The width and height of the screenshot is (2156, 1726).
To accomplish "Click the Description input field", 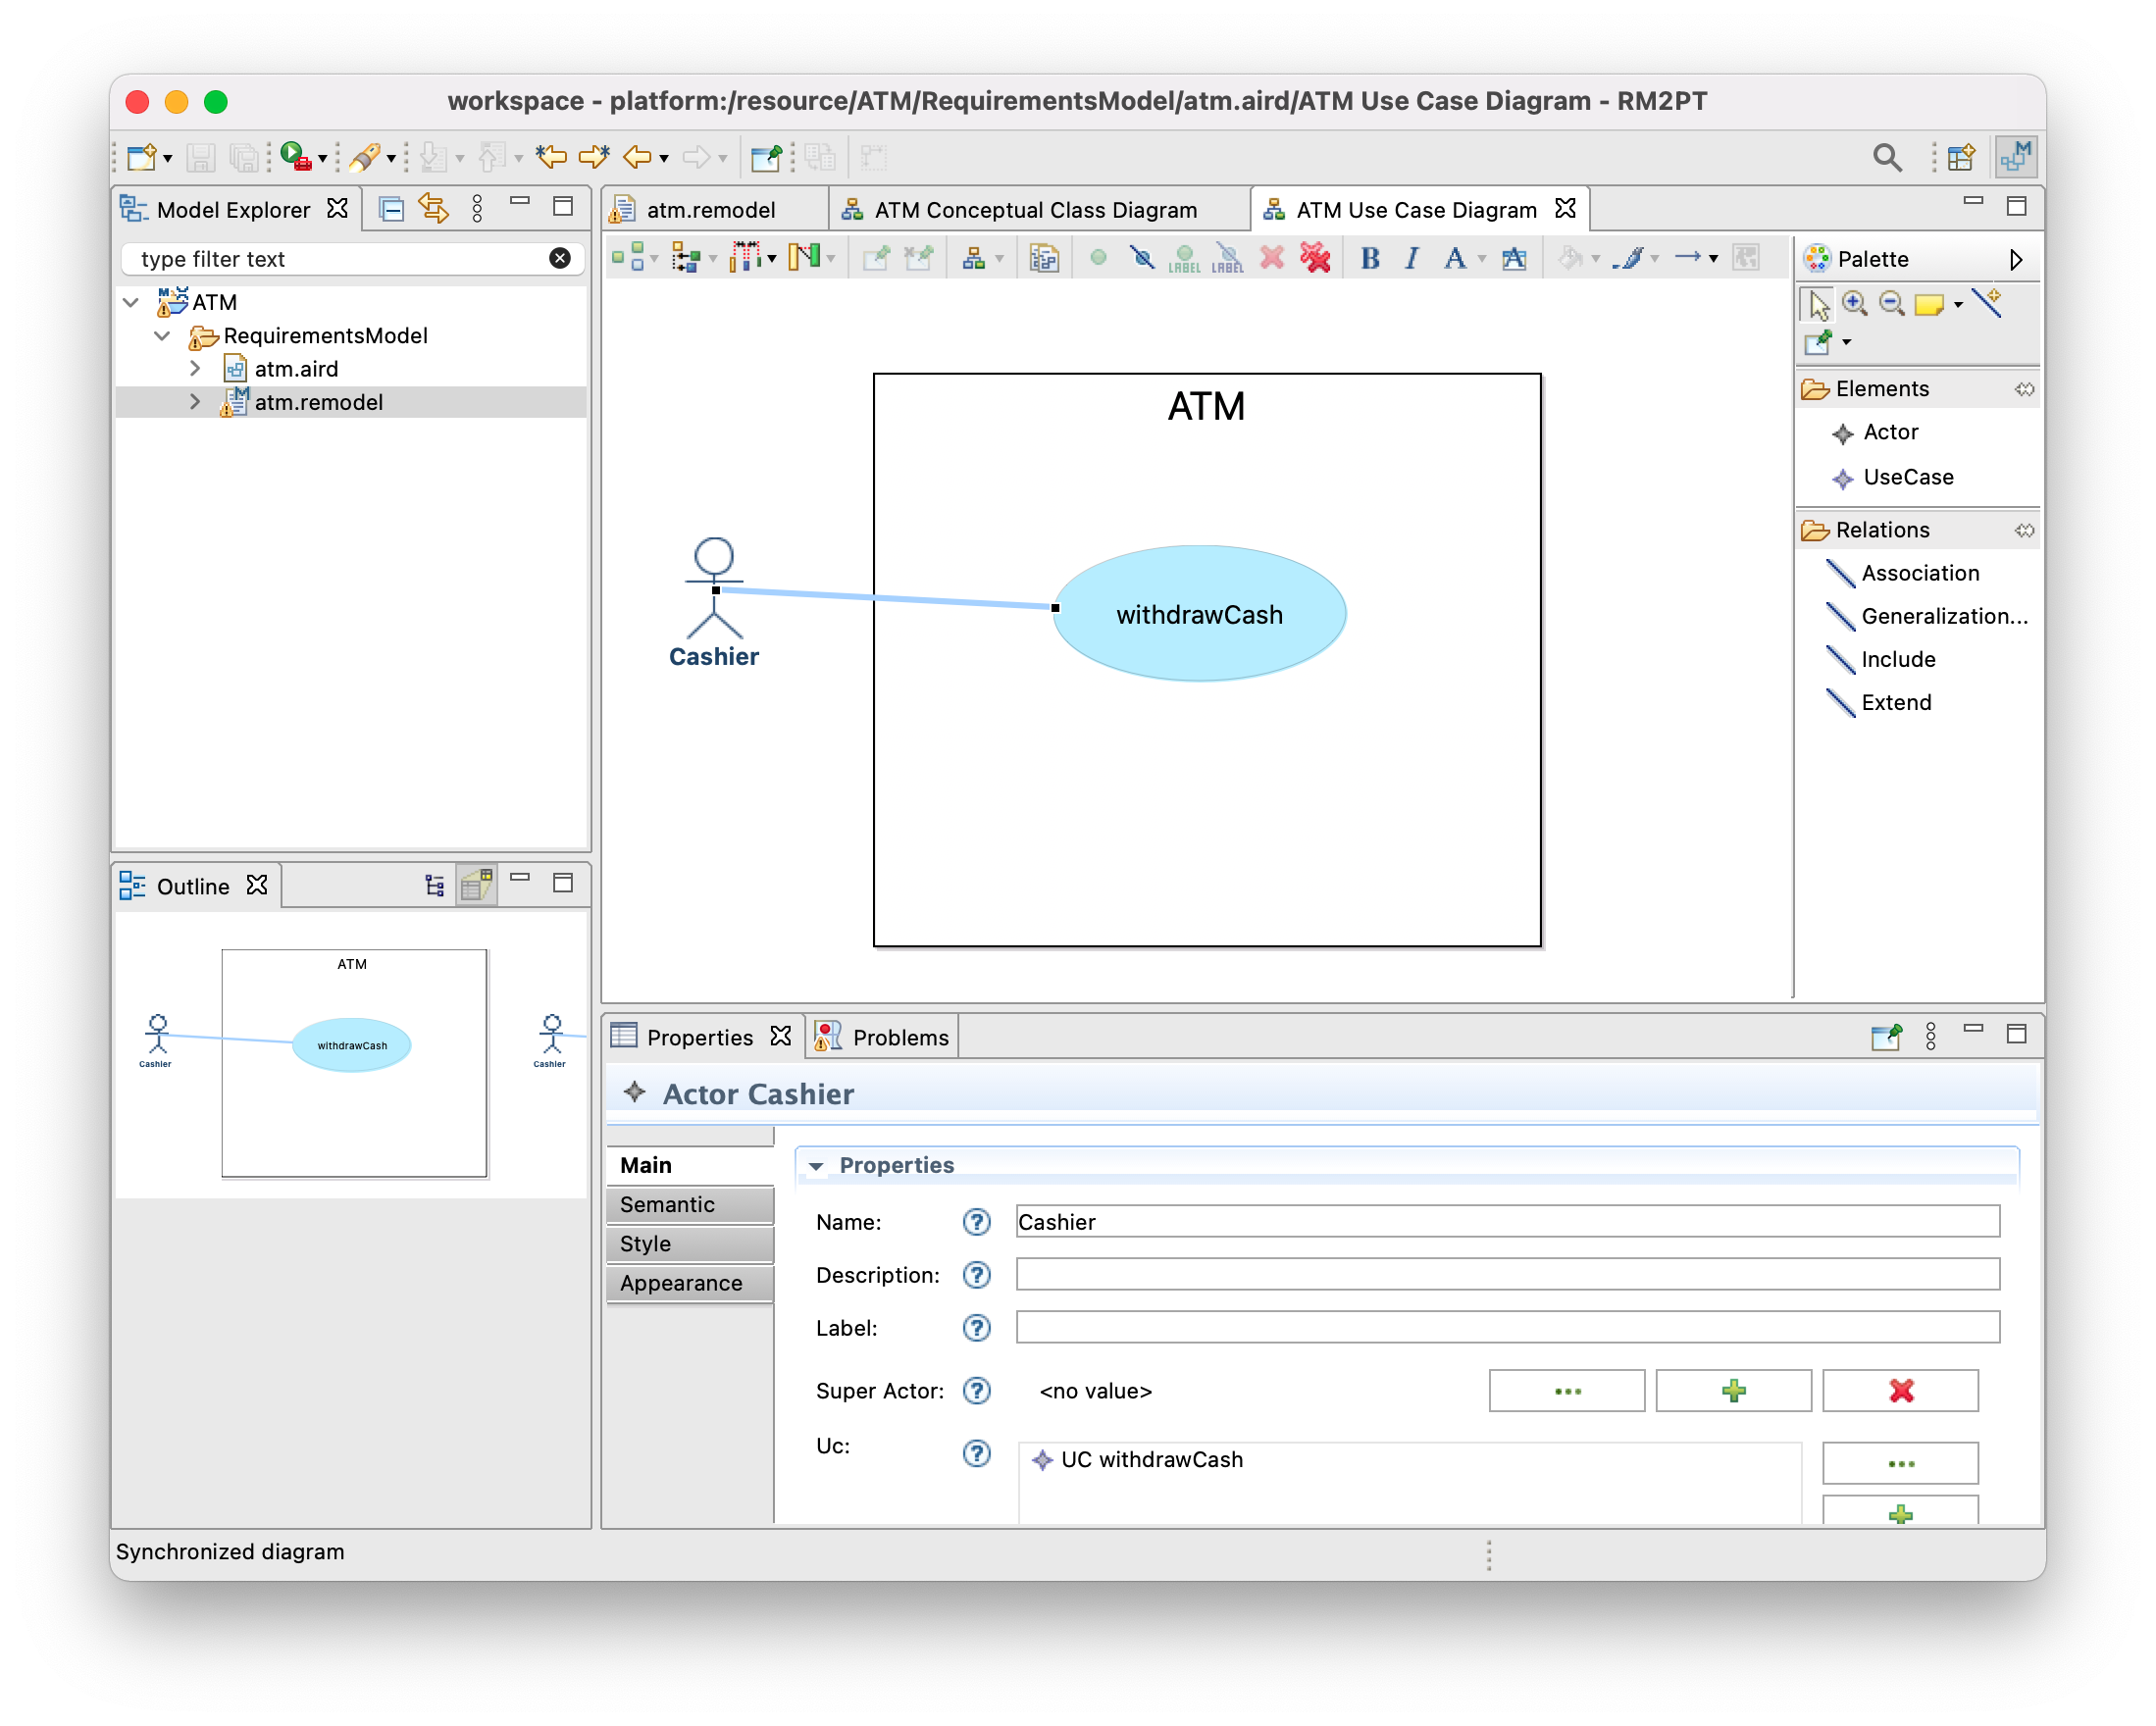I will [x=1507, y=1275].
